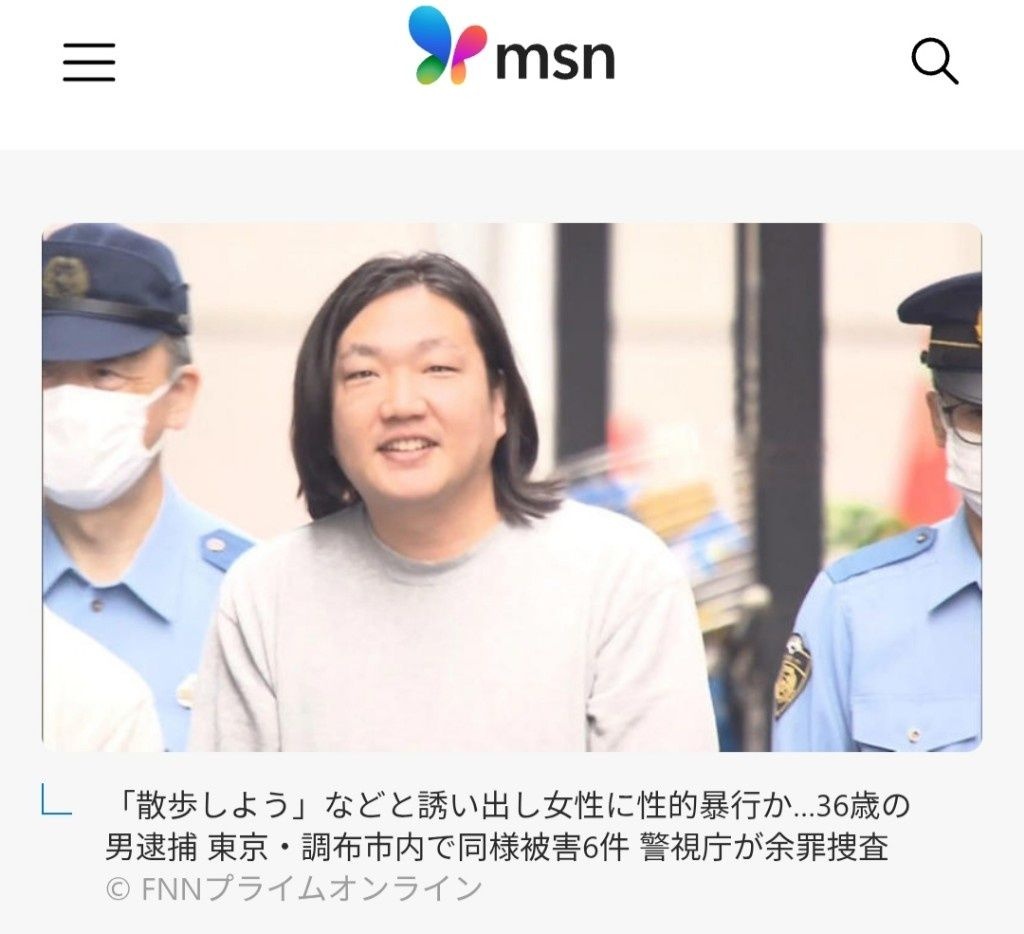Click the copyright symbol before FNN credit
Viewport: 1024px width, 934px height.
pos(118,889)
